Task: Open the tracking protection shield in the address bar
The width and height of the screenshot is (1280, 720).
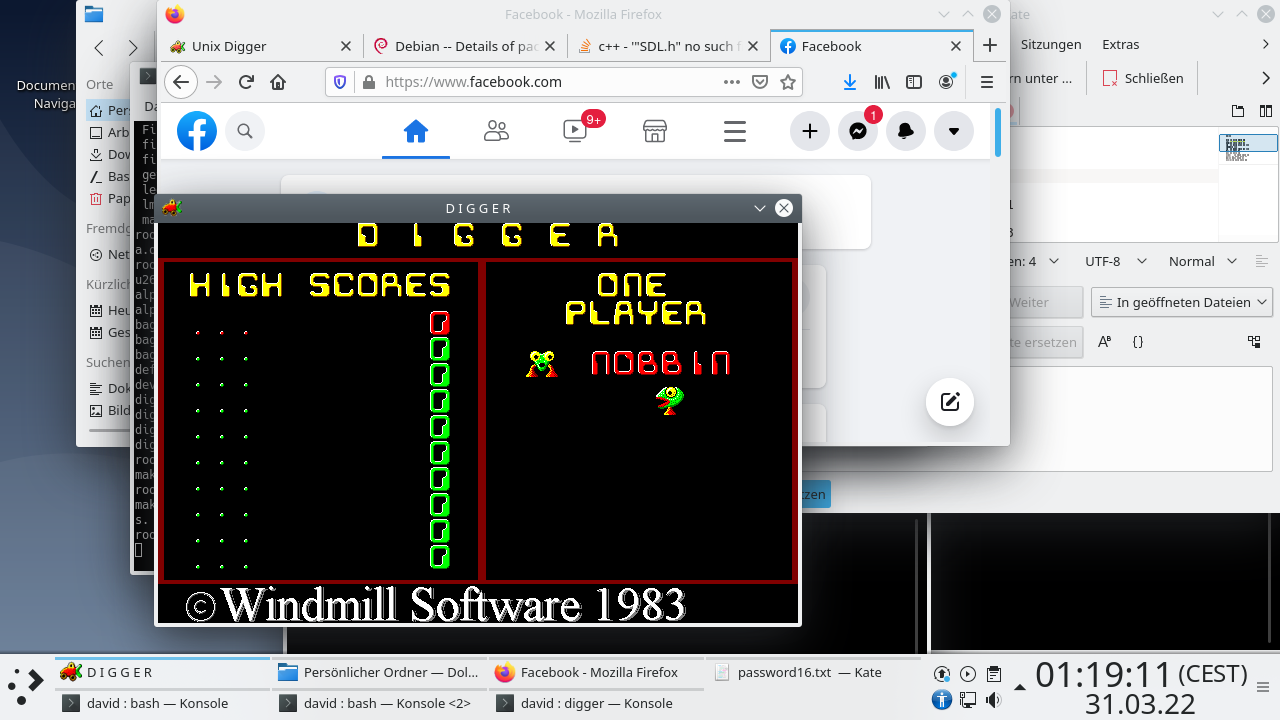Action: click(340, 82)
